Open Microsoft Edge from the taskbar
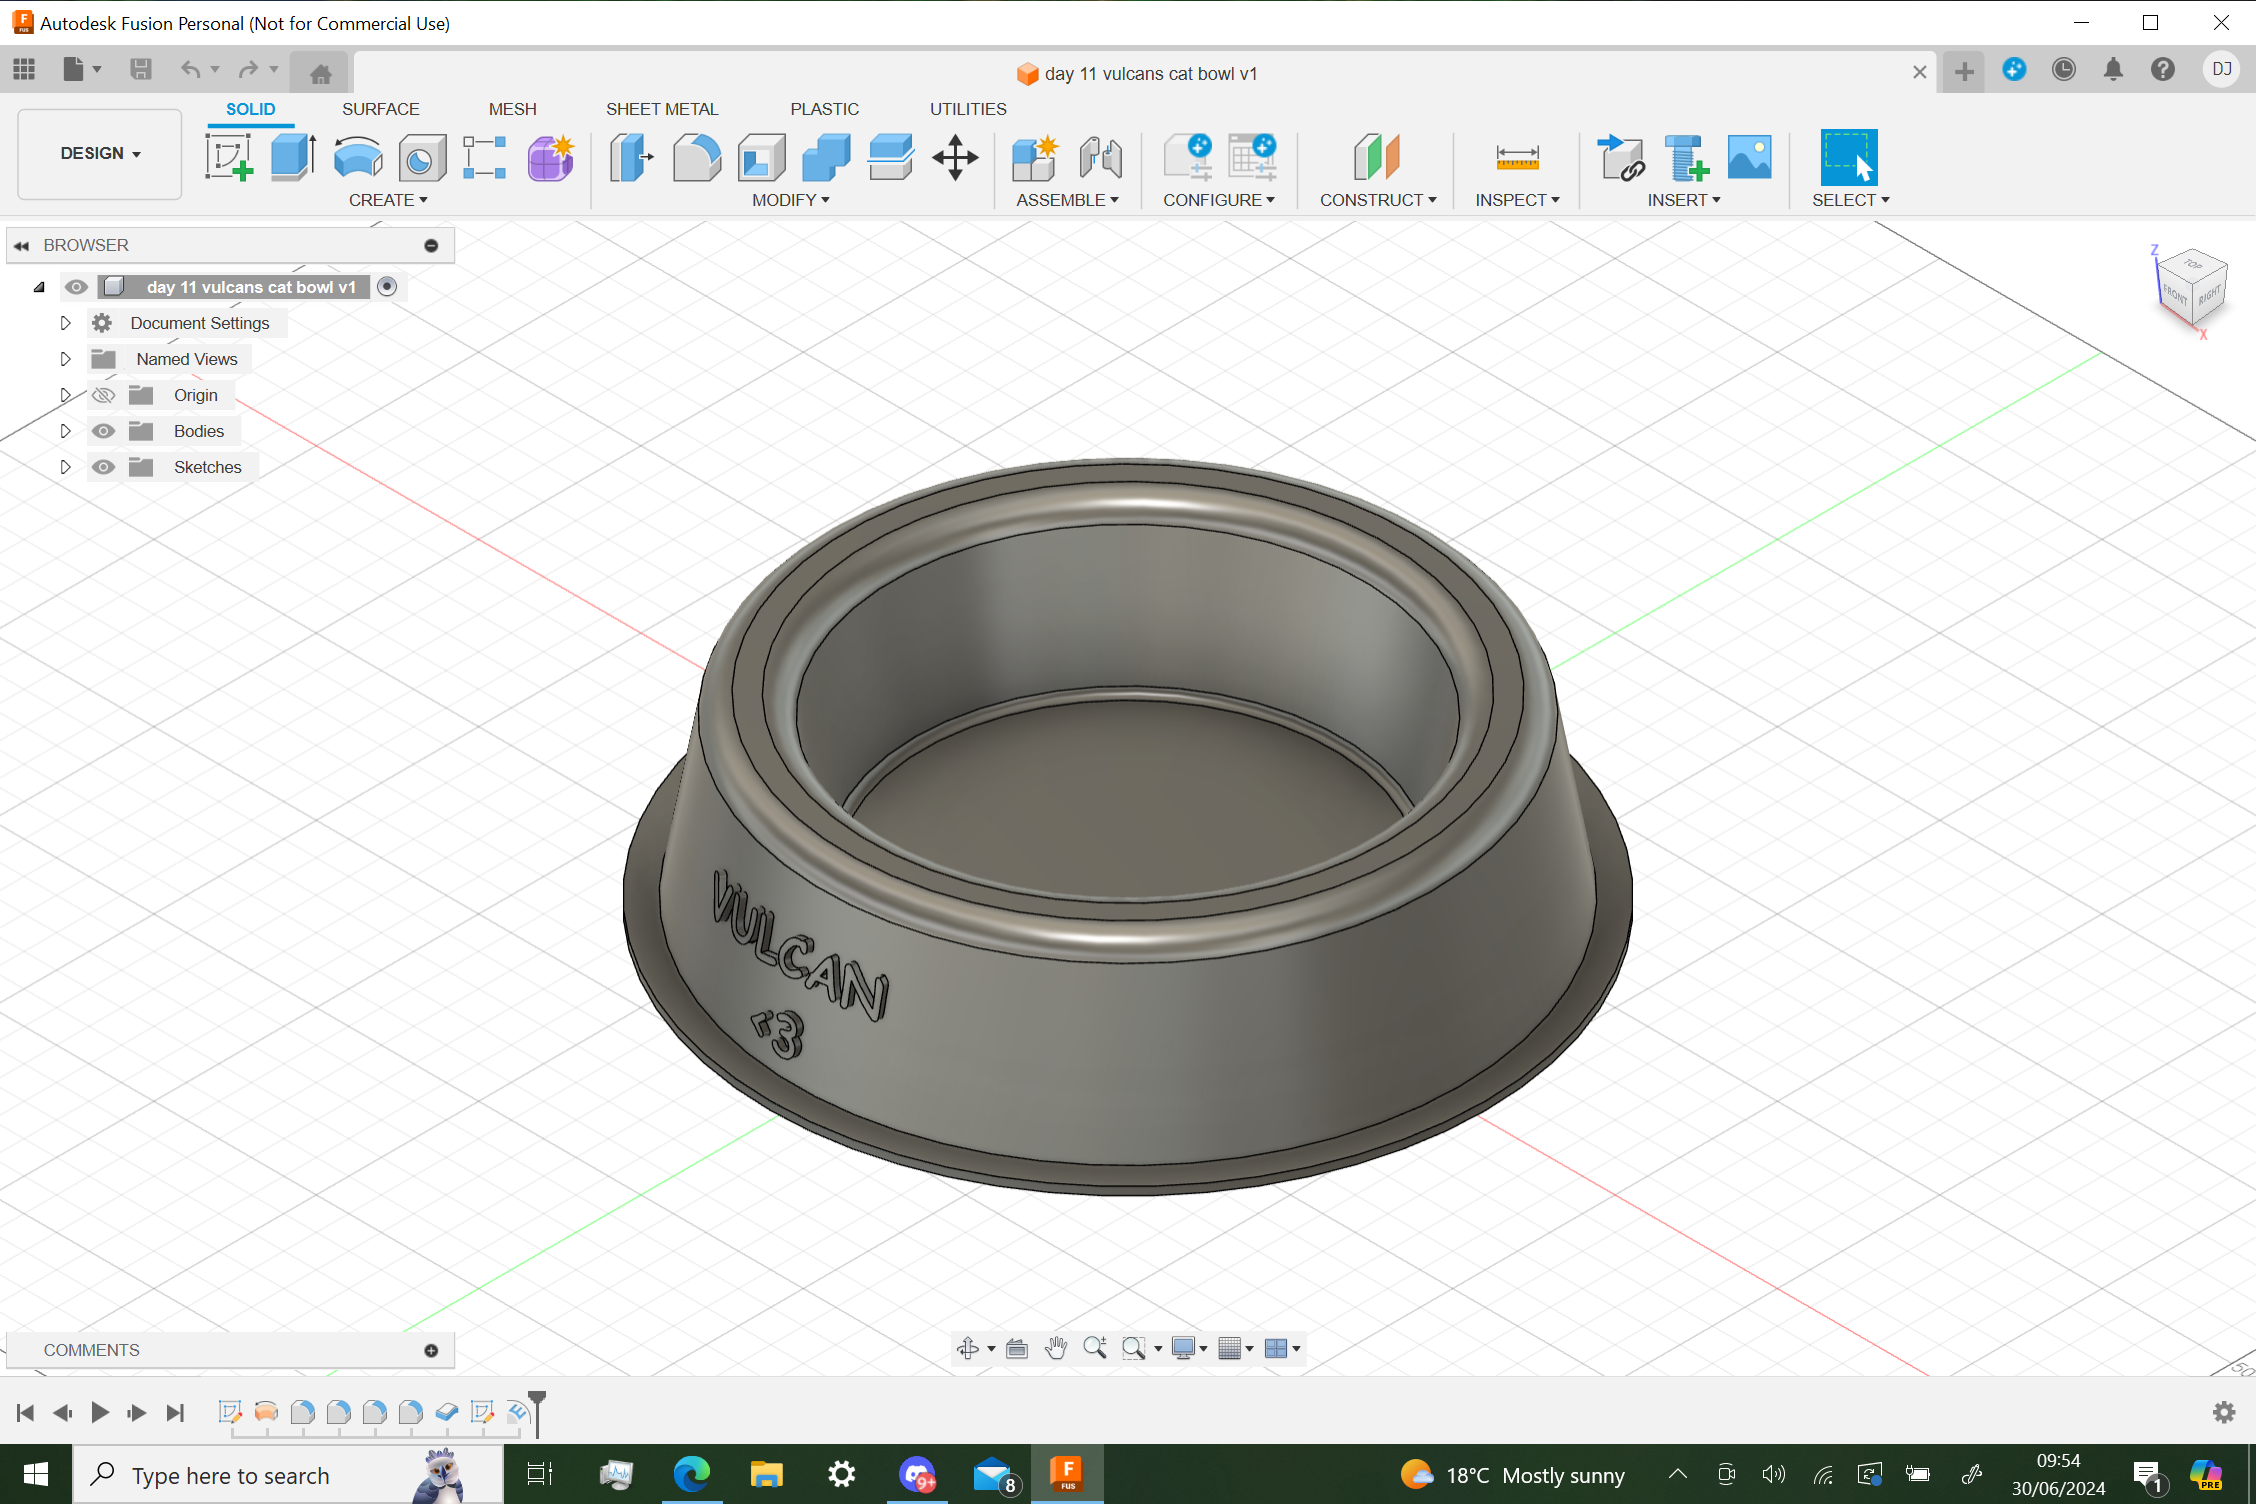This screenshot has width=2256, height=1504. 691,1474
